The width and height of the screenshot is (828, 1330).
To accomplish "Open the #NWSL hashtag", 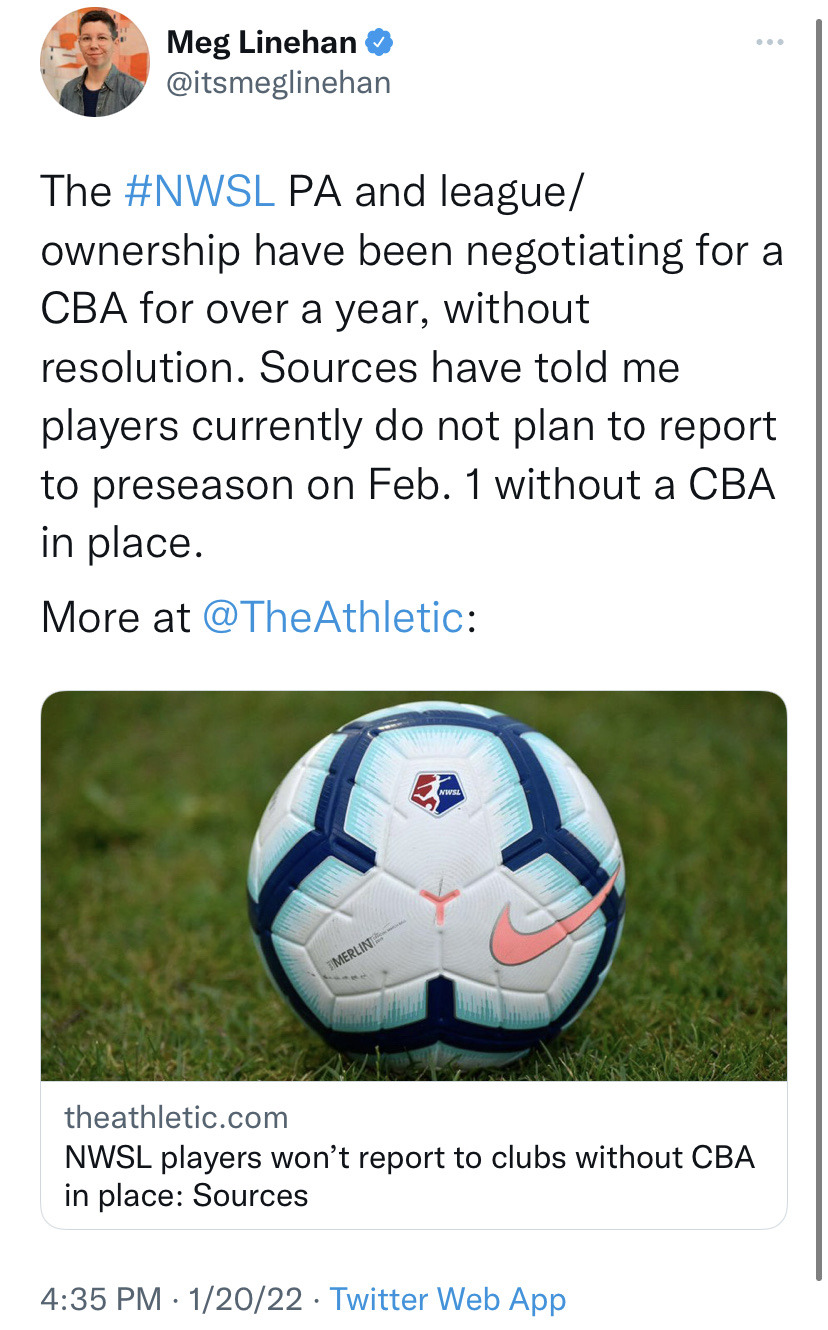I will 200,192.
